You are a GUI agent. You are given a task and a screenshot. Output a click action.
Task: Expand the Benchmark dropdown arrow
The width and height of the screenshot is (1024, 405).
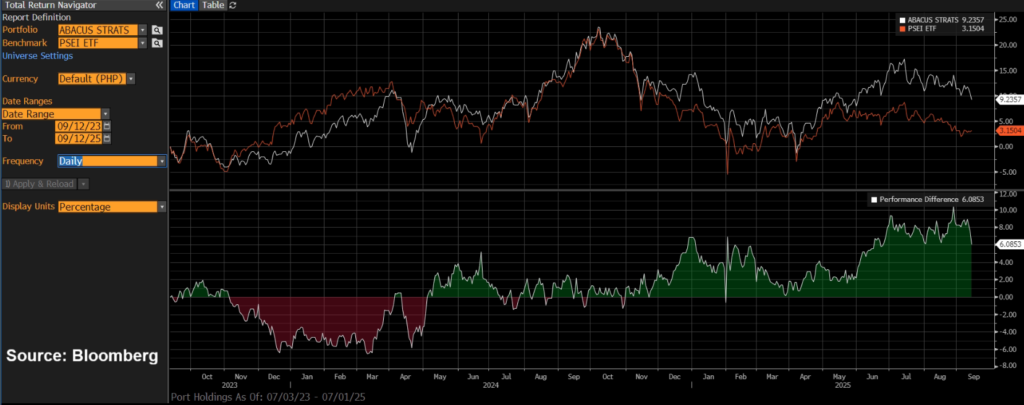(142, 43)
